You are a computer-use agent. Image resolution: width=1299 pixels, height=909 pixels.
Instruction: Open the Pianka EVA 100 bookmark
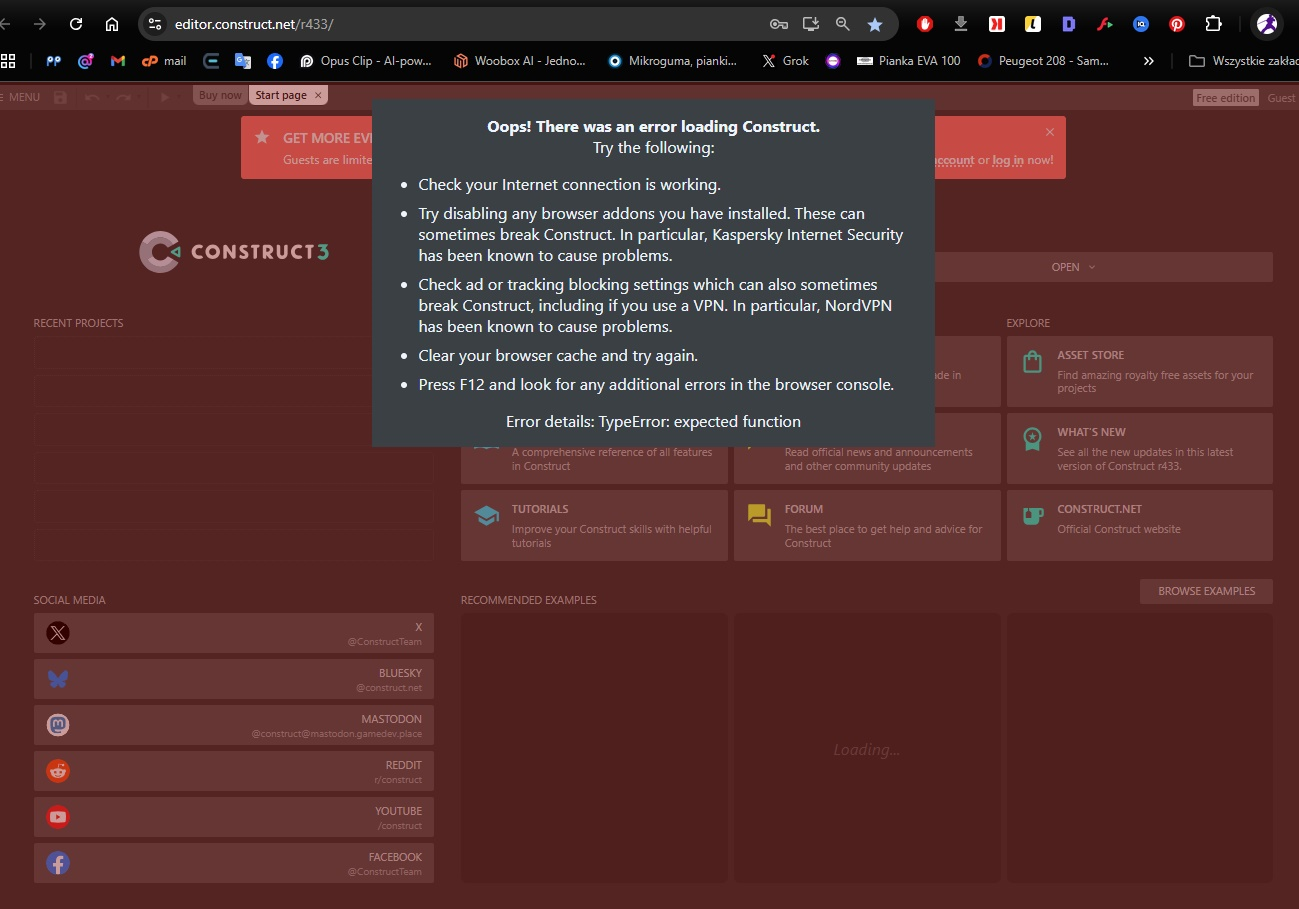pyautogui.click(x=909, y=61)
